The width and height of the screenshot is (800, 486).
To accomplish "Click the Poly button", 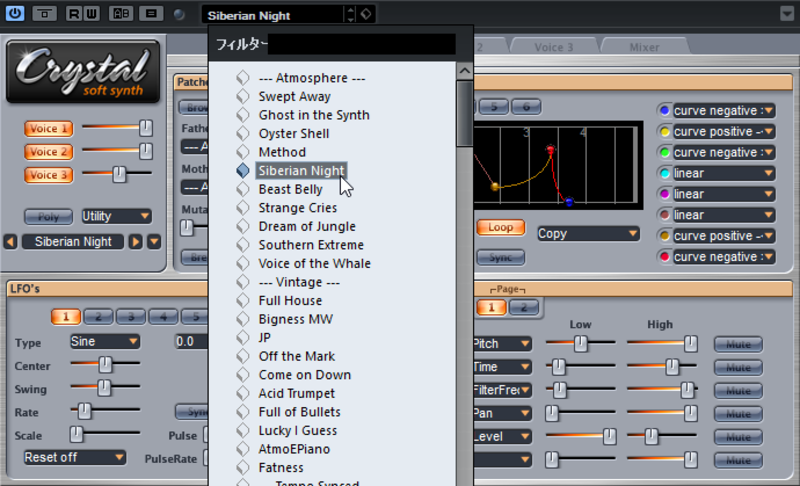I will click(48, 217).
